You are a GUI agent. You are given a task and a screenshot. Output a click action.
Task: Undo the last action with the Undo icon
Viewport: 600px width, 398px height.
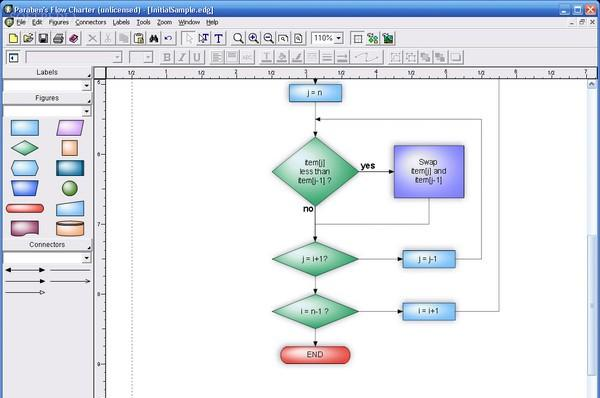pyautogui.click(x=168, y=38)
